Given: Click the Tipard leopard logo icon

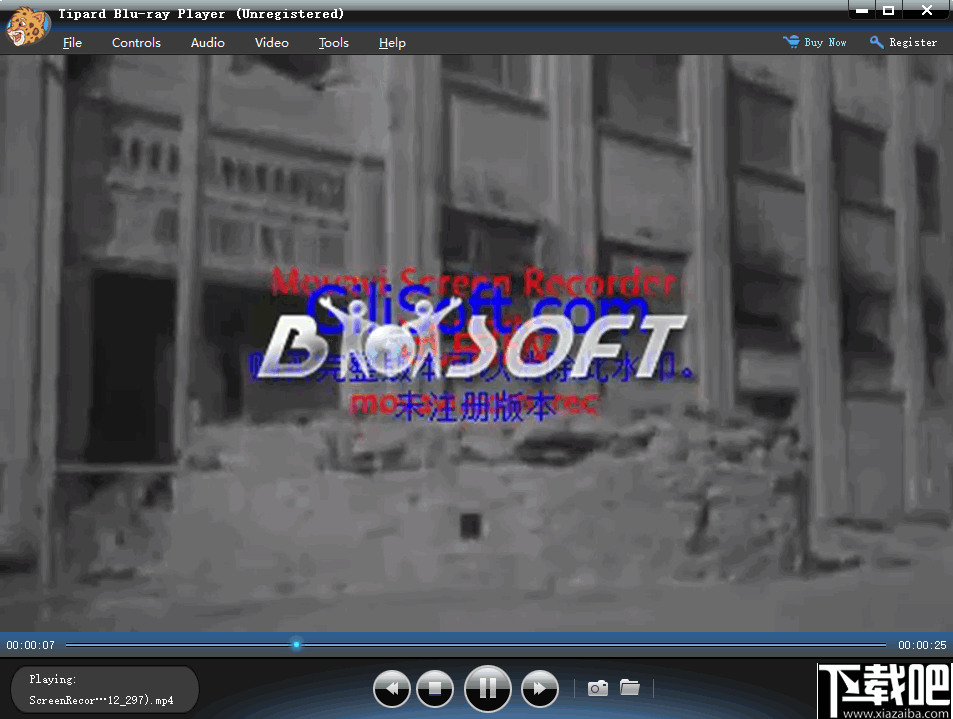Looking at the screenshot, I should (x=27, y=26).
